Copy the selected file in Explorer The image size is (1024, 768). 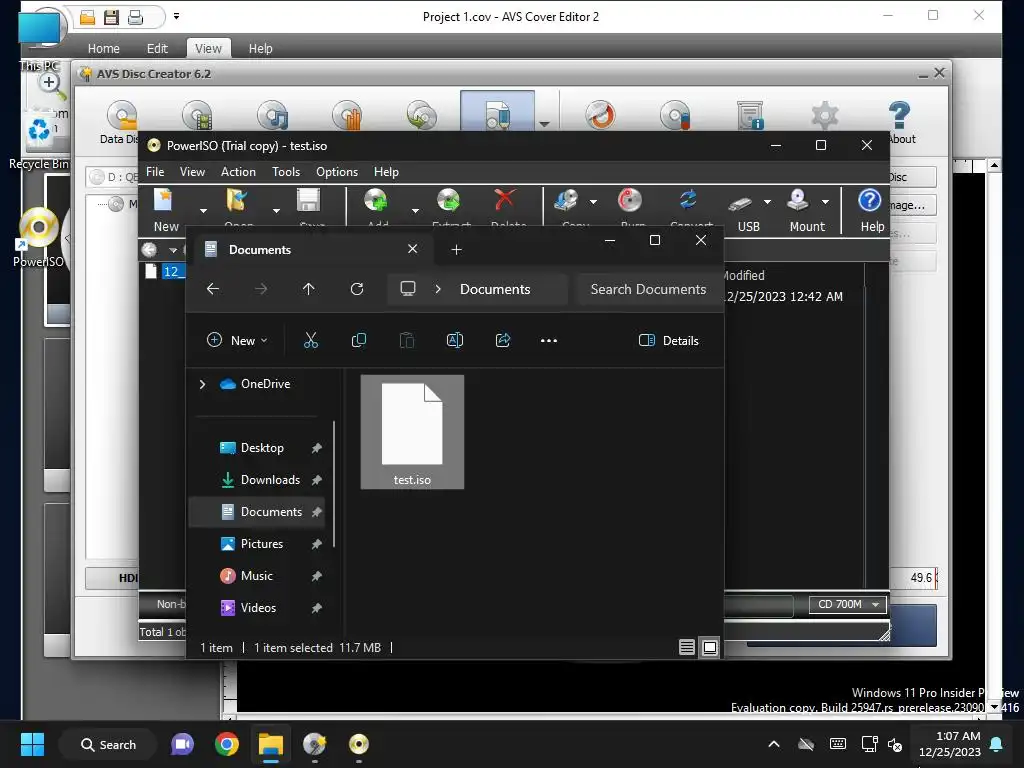(359, 340)
